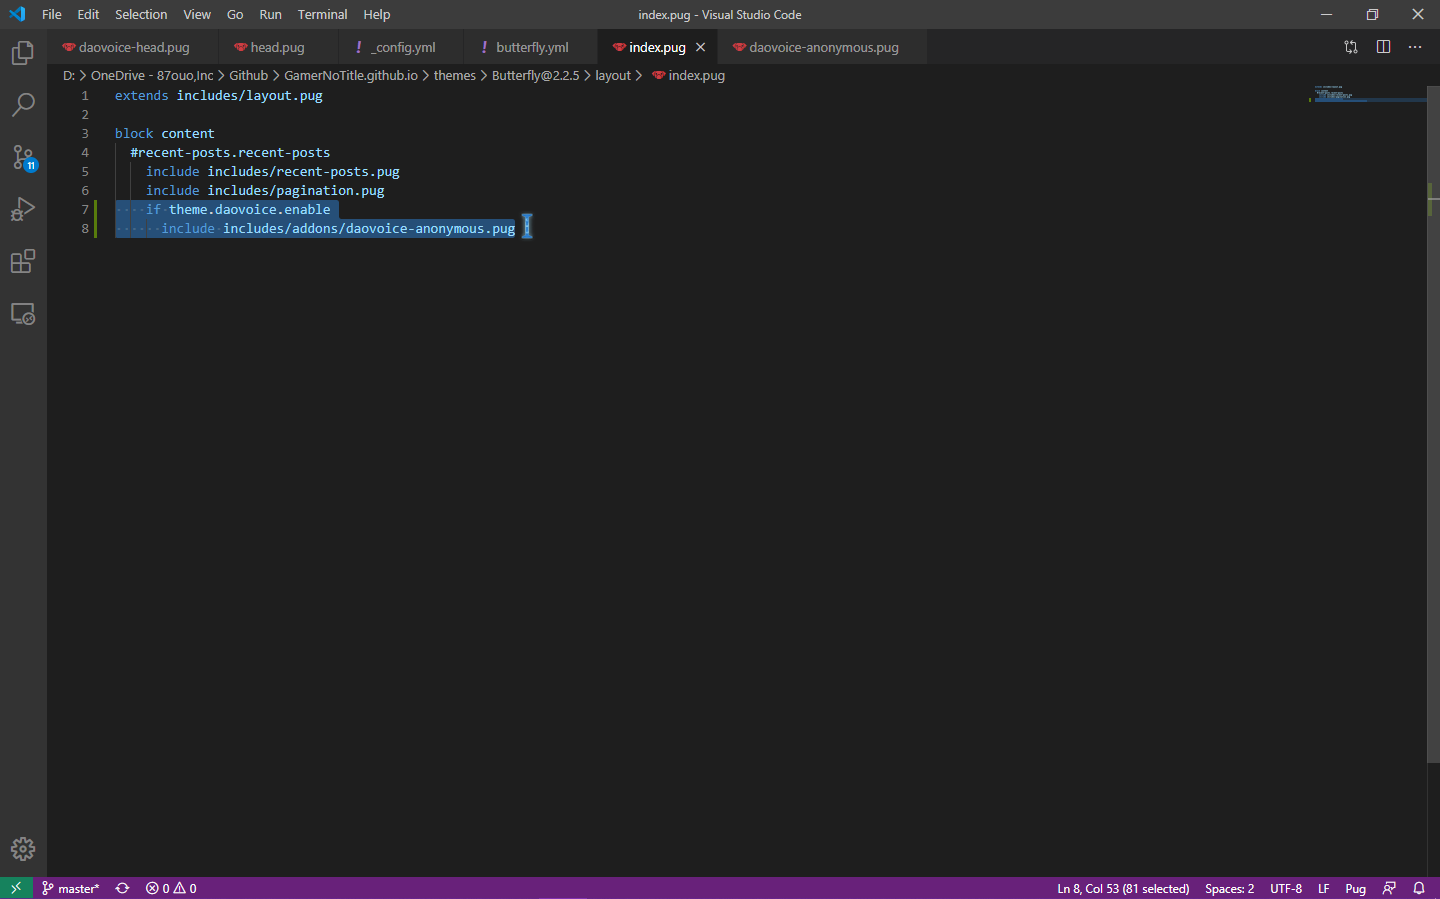Image resolution: width=1440 pixels, height=899 pixels.
Task: Open the editor More Actions ellipsis menu
Action: 1415,47
